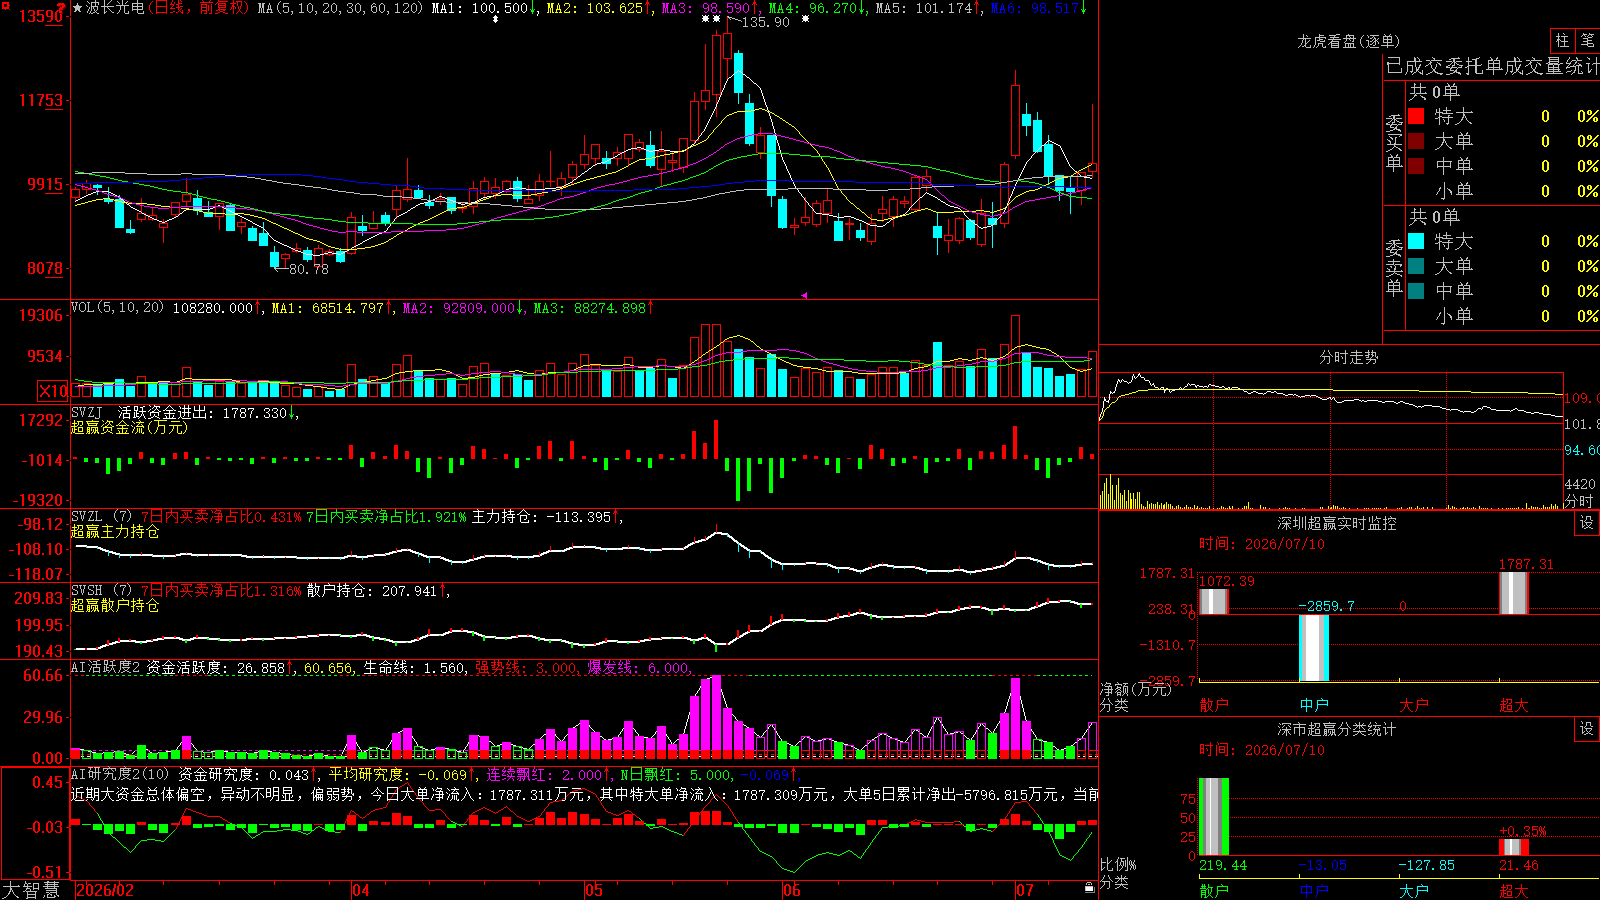
Task: Click the 05 month marker on the time axis
Action: tap(594, 890)
